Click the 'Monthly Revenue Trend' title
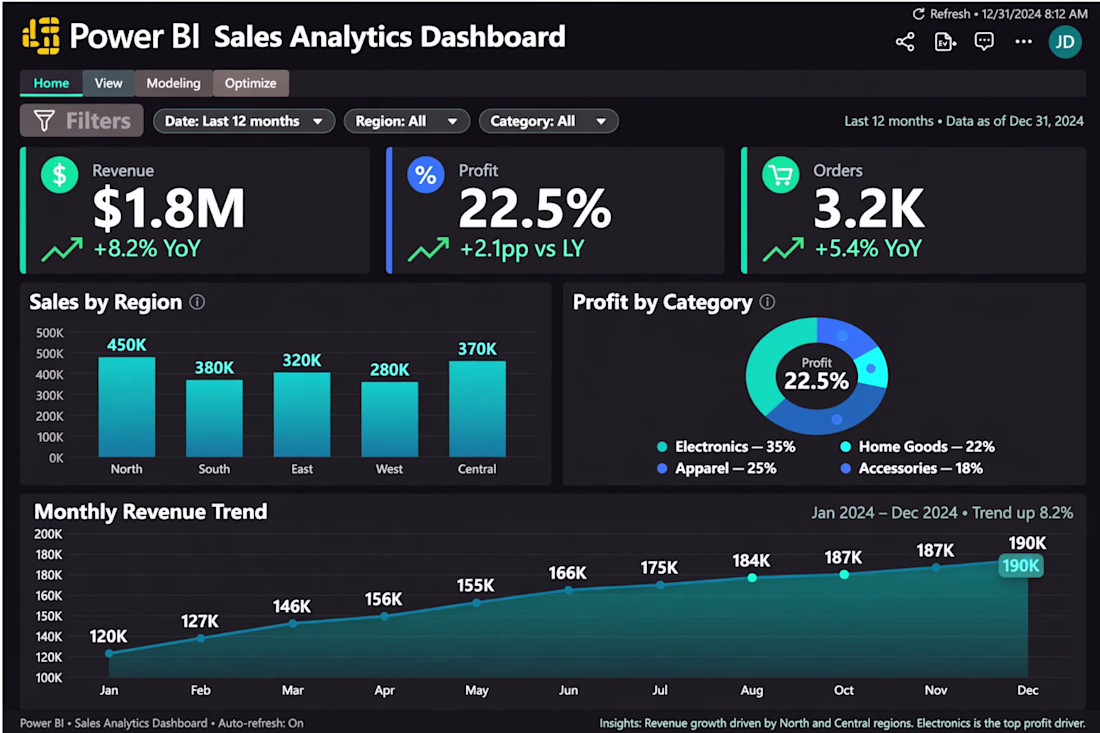Screen dimensions: 1100x733 [x=151, y=512]
